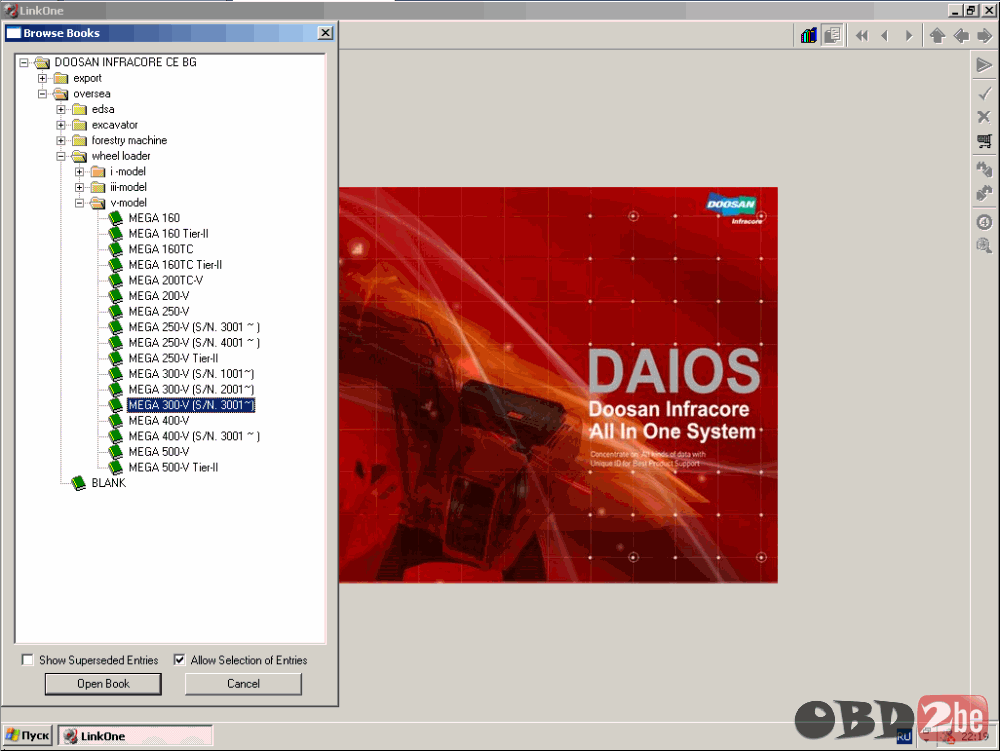This screenshot has width=1000, height=751.
Task: Click the documents list toolbar icon
Action: (833, 35)
